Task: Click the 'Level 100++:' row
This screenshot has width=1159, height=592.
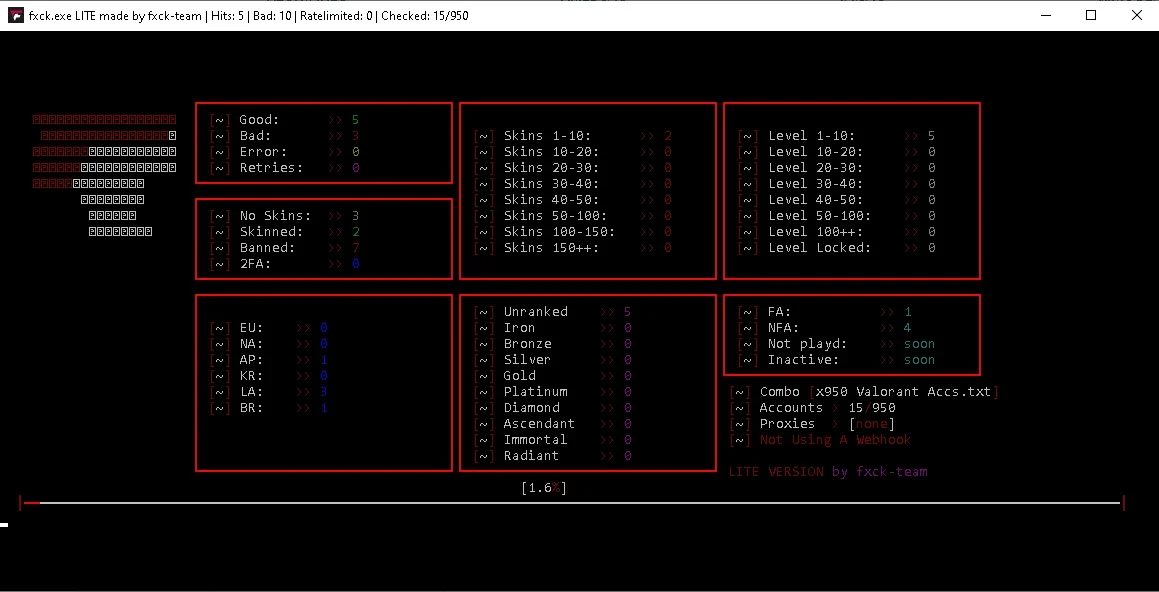Action: [837, 232]
